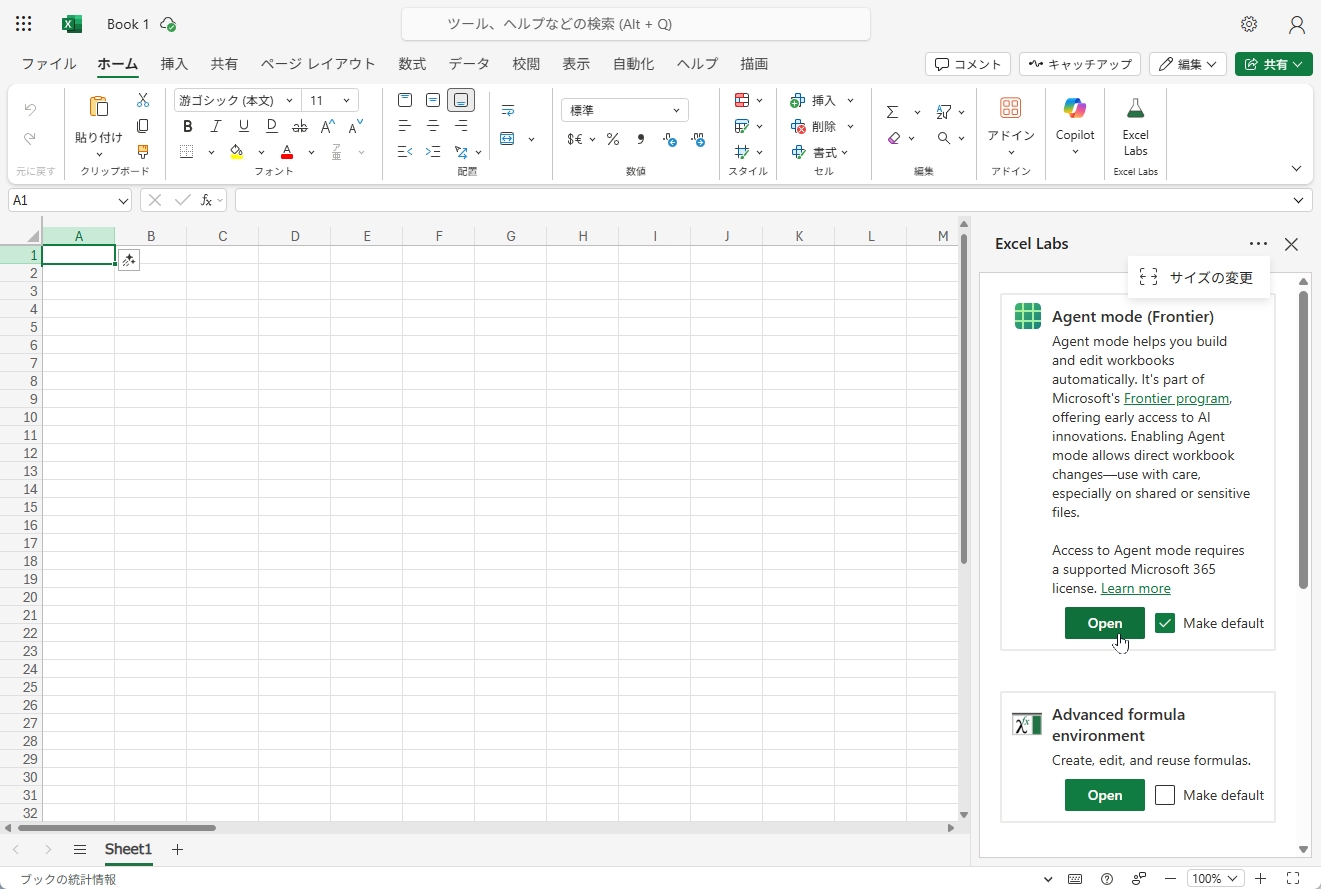
Task: Click the percent style icon
Action: point(612,139)
